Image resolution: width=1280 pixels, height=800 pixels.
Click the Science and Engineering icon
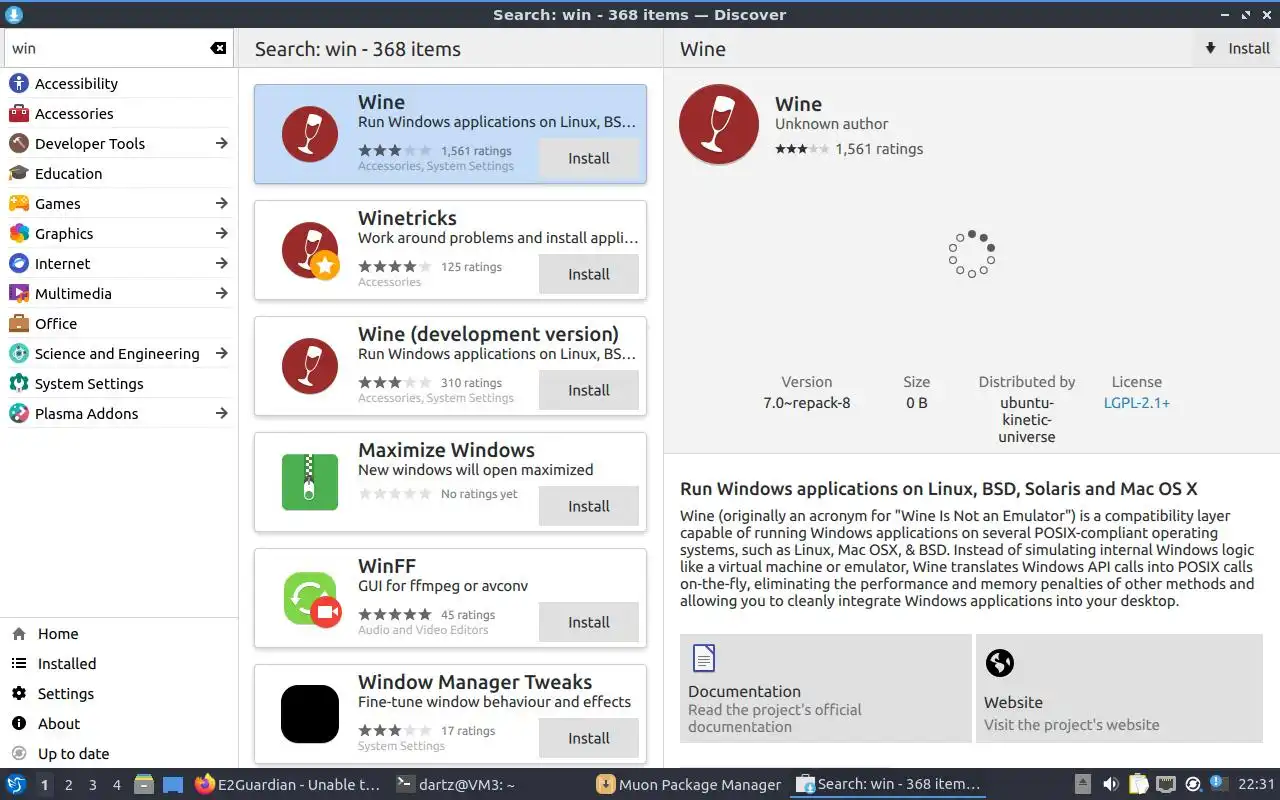click(19, 354)
